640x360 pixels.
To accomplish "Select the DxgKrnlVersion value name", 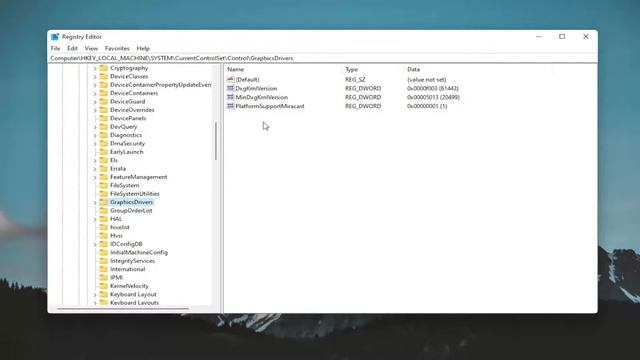I will pos(256,88).
